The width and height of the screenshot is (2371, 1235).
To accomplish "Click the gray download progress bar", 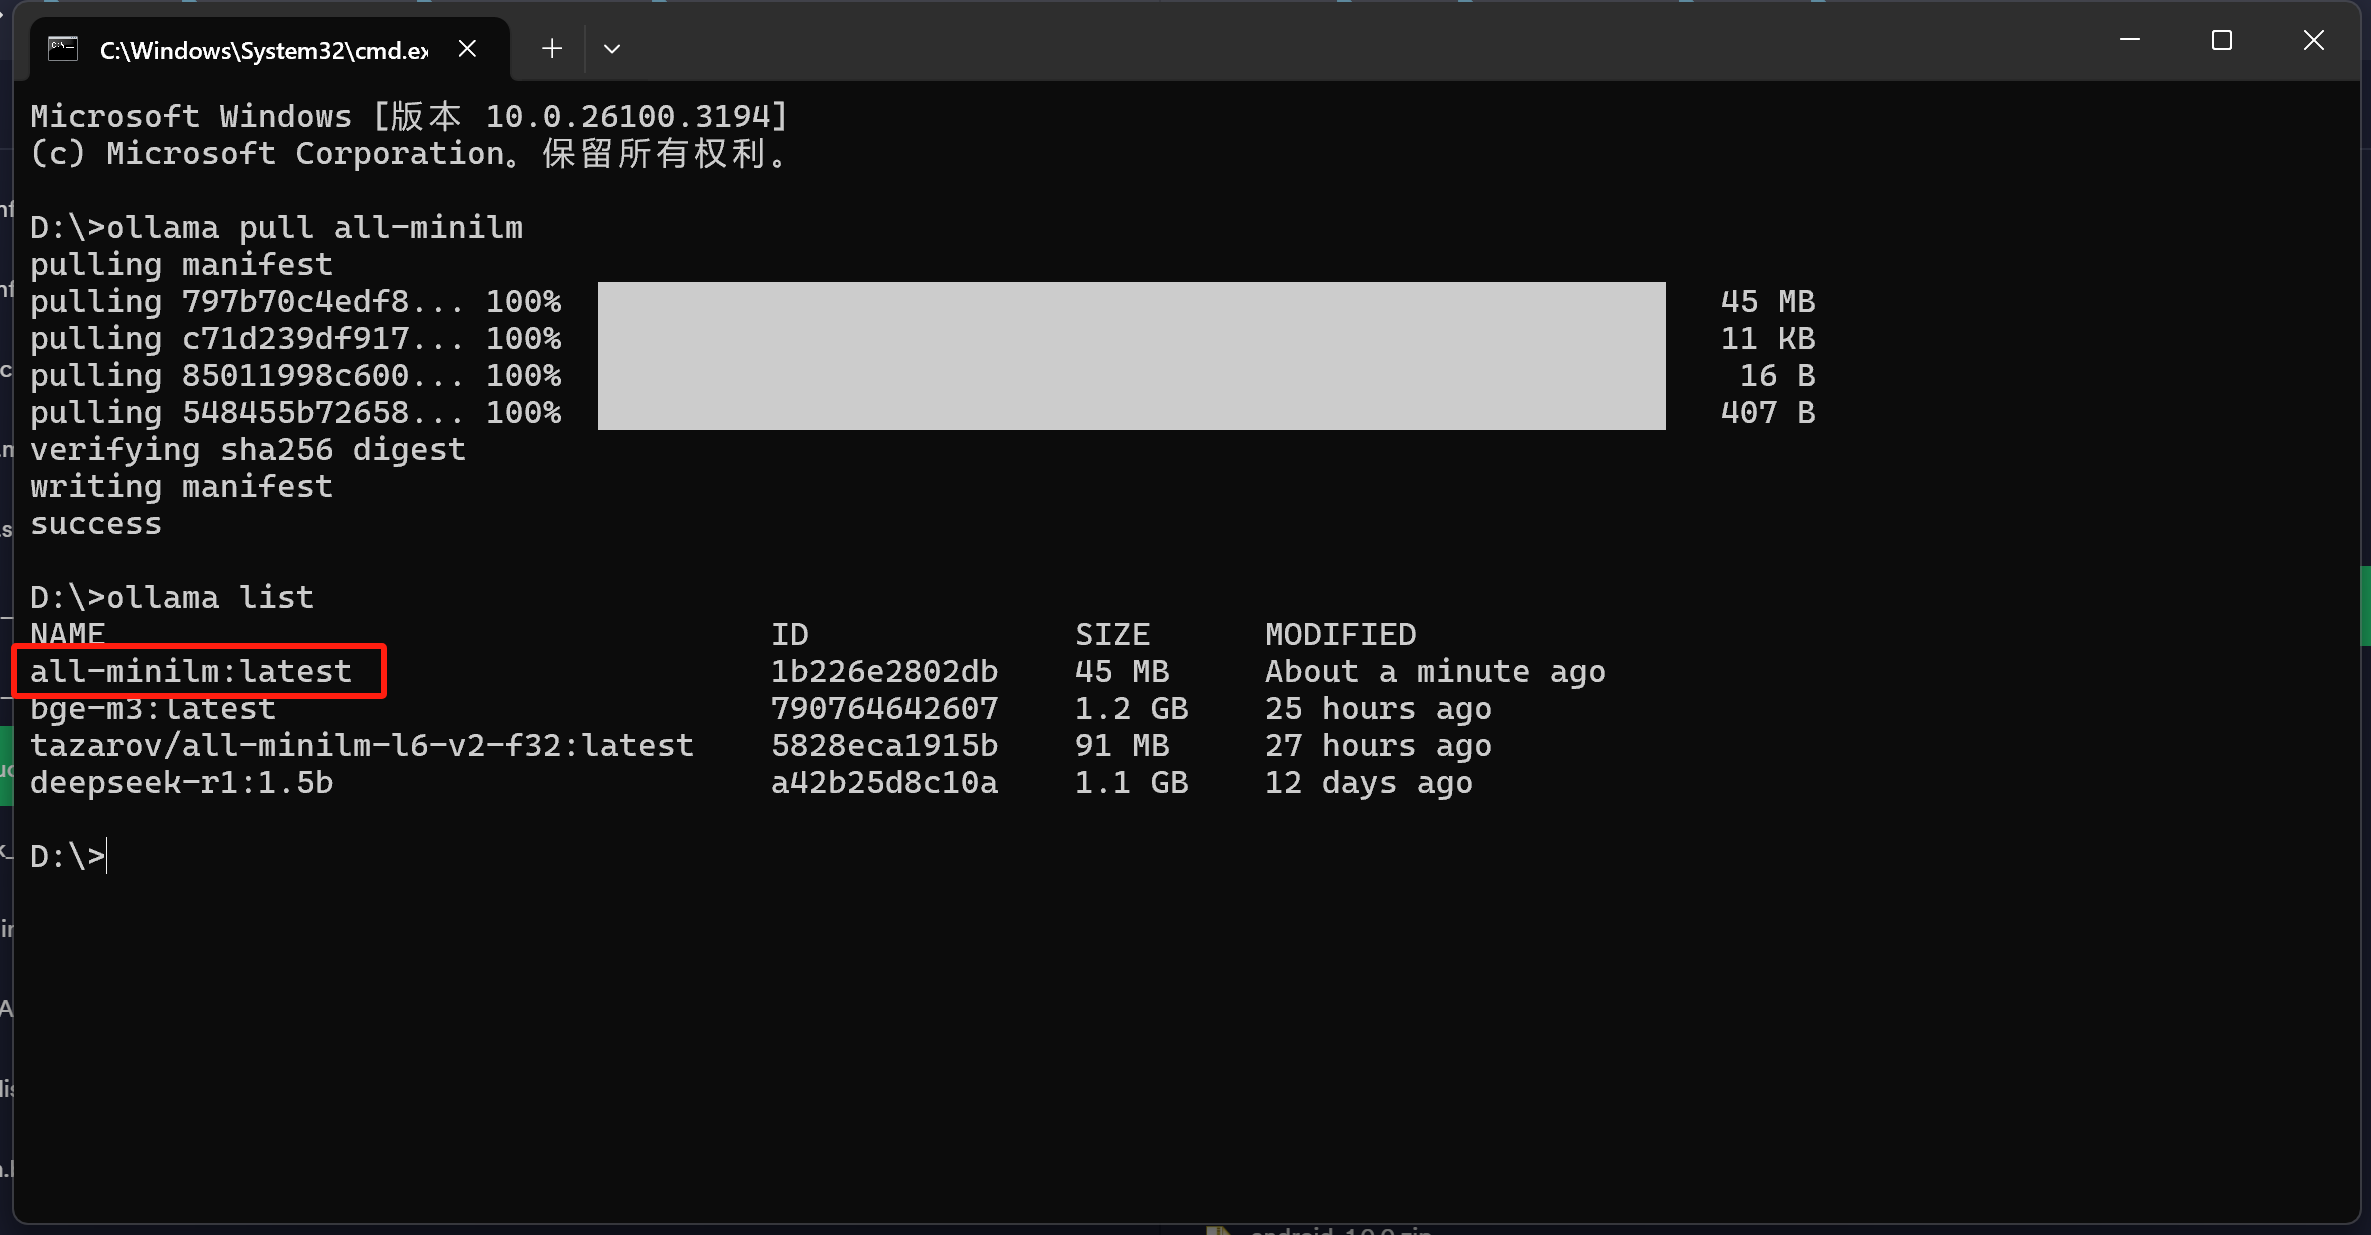I will 1131,356.
